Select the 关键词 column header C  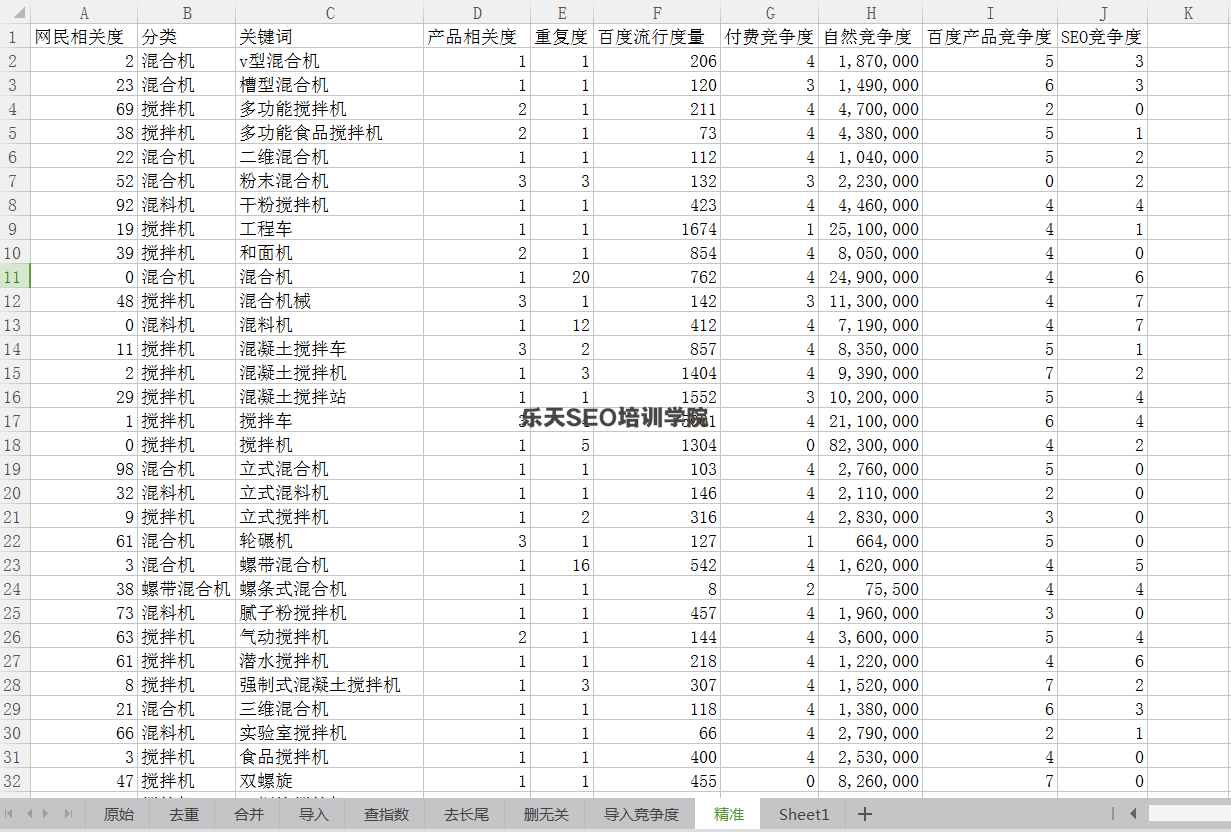pyautogui.click(x=329, y=13)
